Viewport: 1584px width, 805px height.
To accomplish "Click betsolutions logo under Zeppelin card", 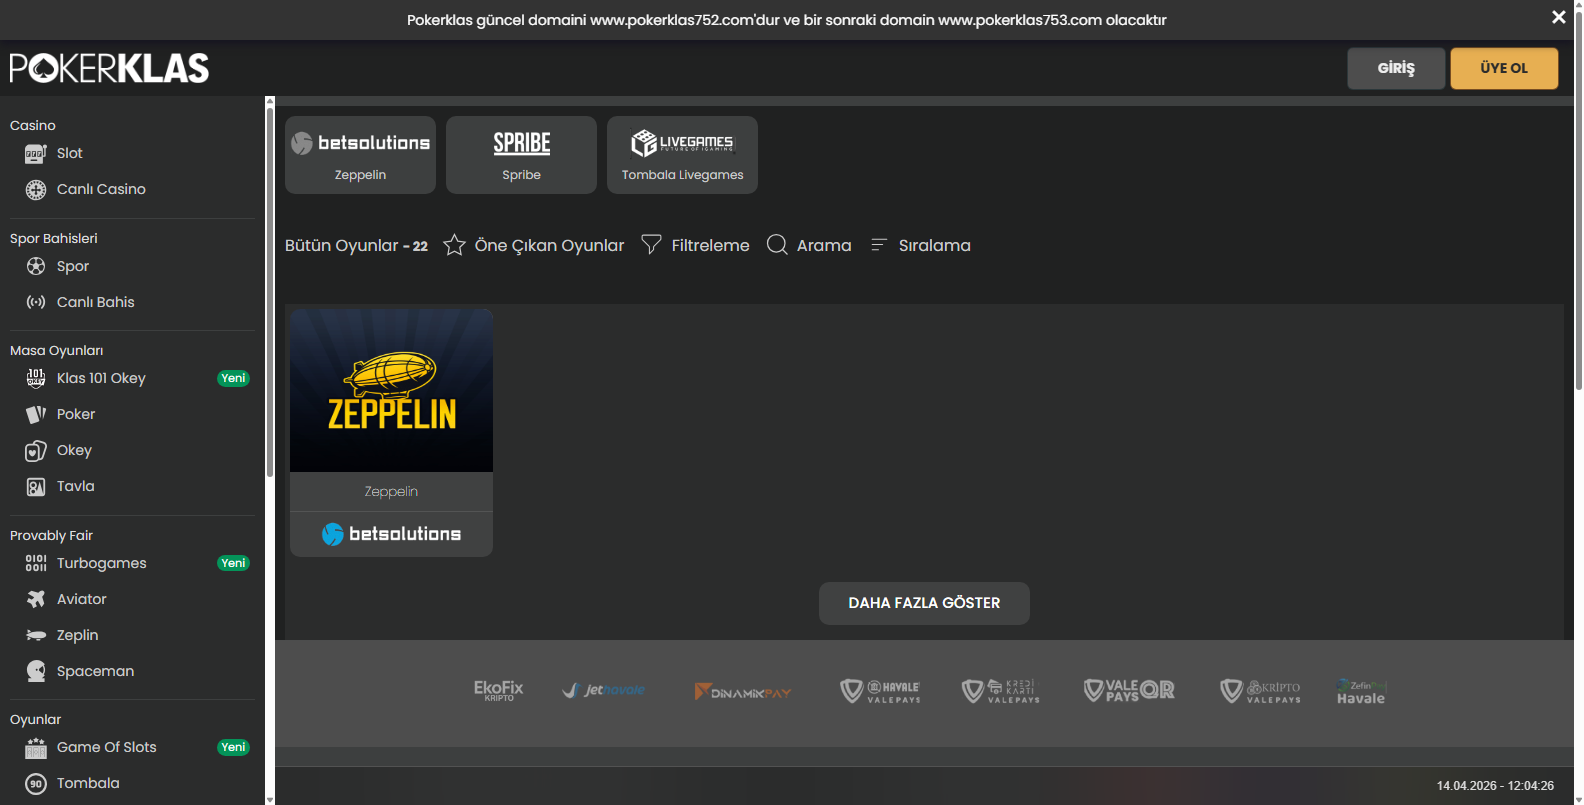I will tap(391, 534).
